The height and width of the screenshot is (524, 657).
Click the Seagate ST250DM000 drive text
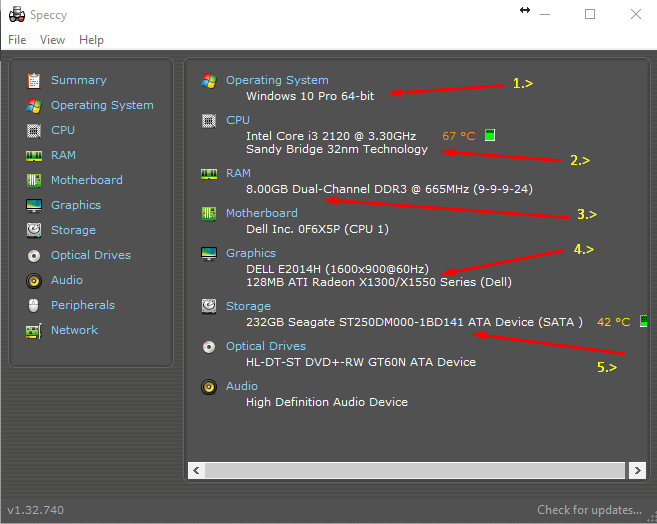pos(414,322)
